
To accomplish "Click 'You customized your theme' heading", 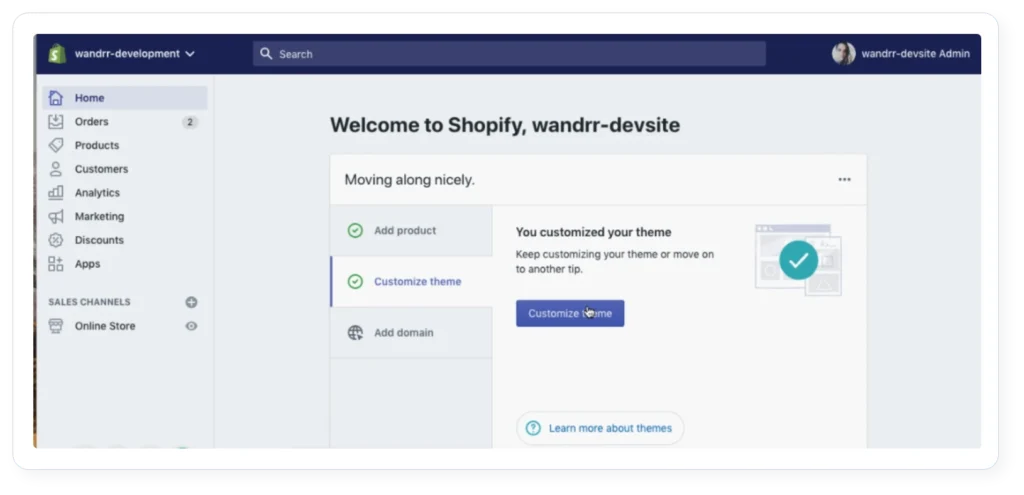I will tap(594, 232).
